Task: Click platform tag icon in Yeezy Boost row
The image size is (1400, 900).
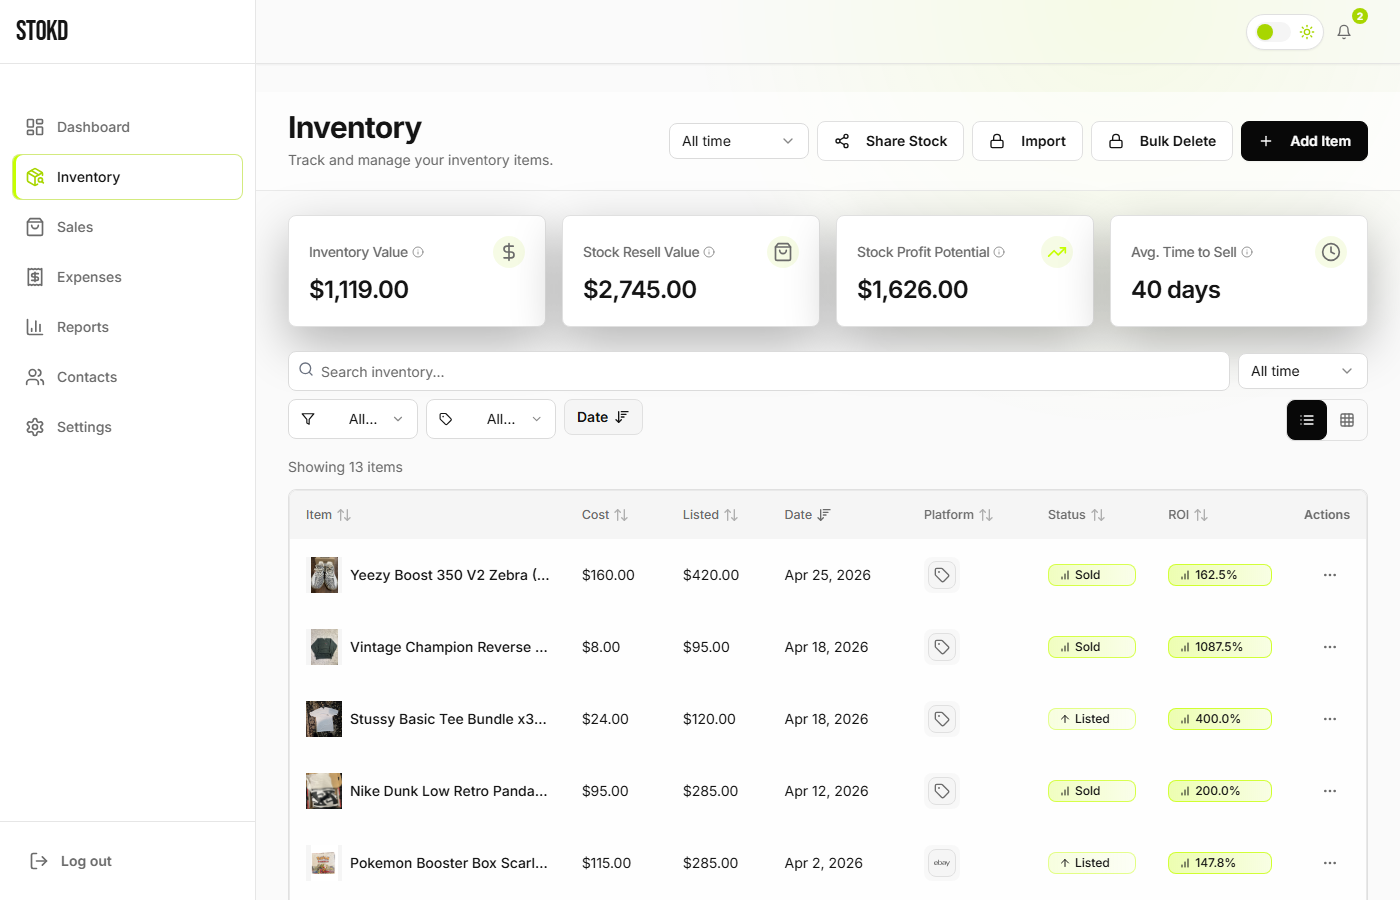Action: (x=942, y=575)
